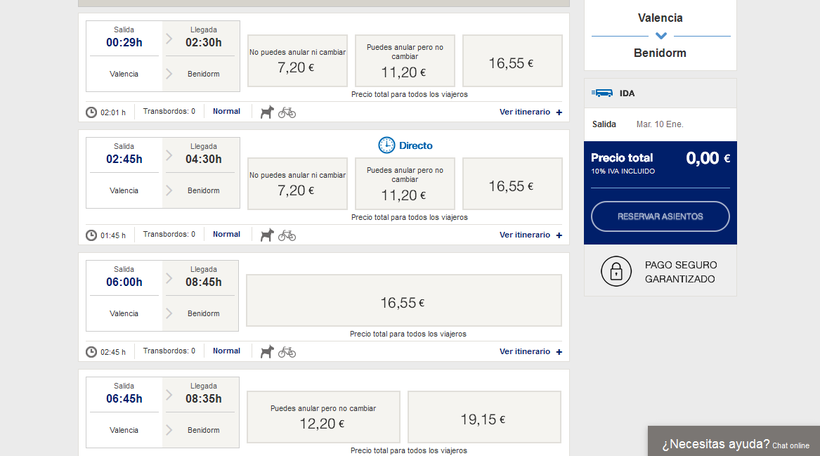The width and height of the screenshot is (820, 456).
Task: Expand Ver itinerario for the 06:00h trip
Action: pyautogui.click(x=530, y=352)
